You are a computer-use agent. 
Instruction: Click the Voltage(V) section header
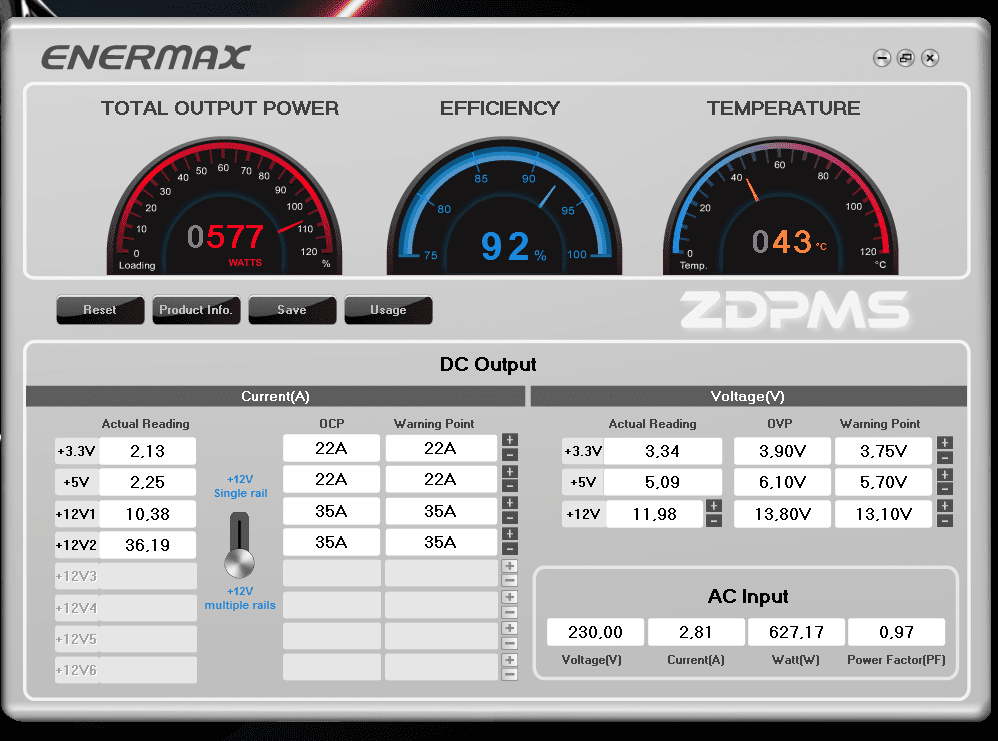pos(748,396)
